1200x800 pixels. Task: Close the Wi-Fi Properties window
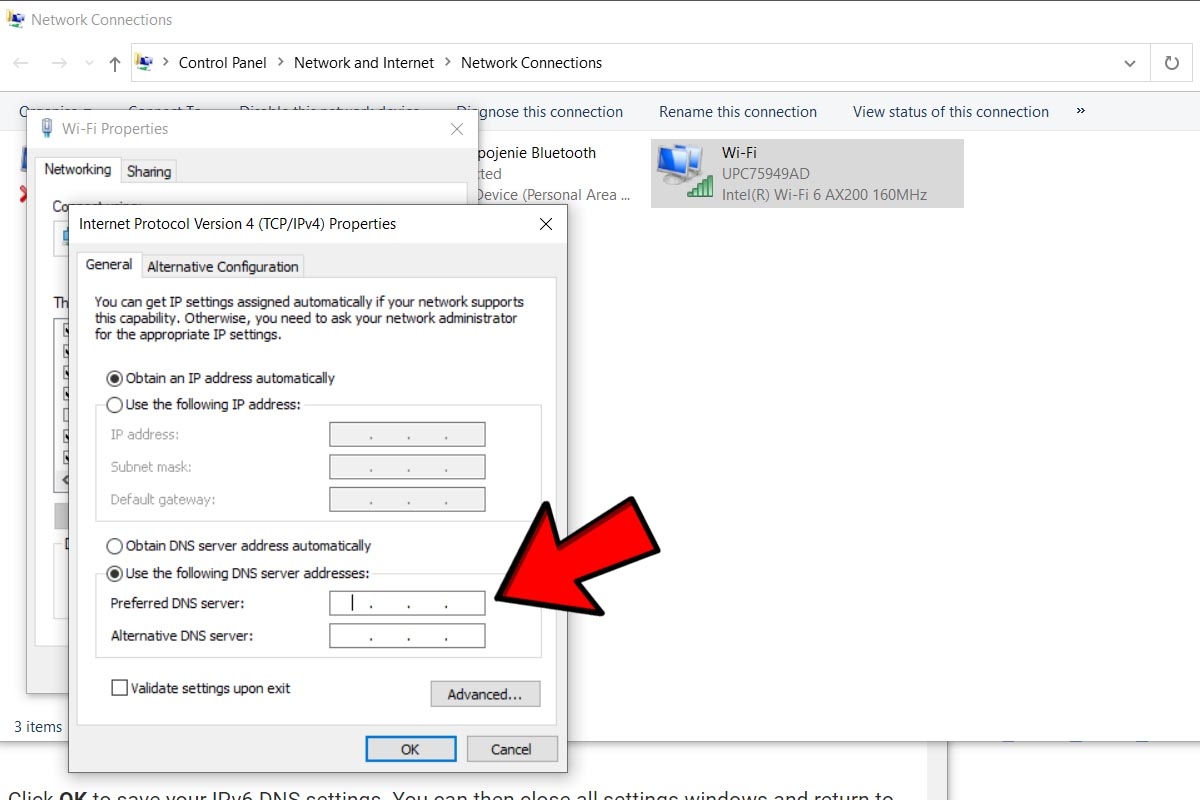click(x=457, y=129)
